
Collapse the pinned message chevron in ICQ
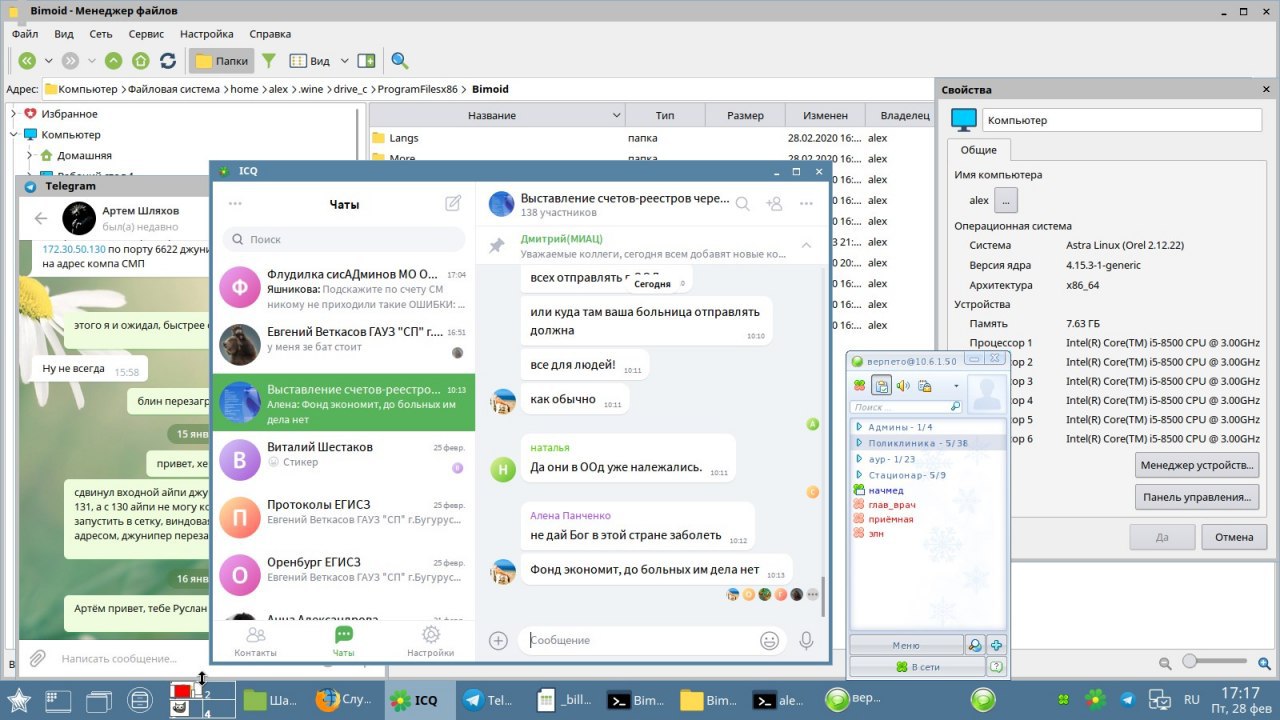point(806,245)
